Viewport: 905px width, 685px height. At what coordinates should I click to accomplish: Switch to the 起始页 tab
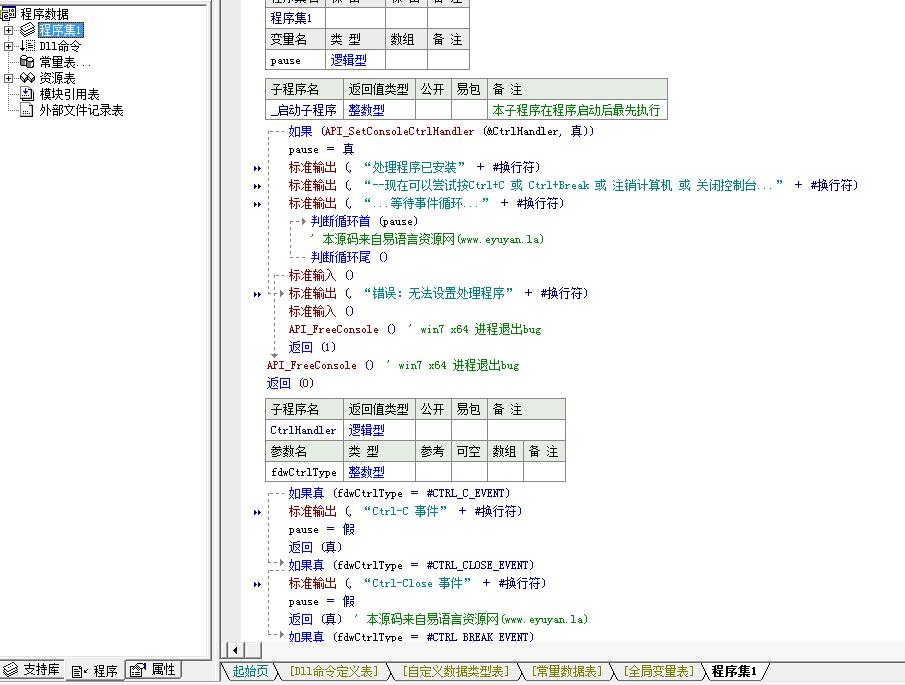click(250, 671)
